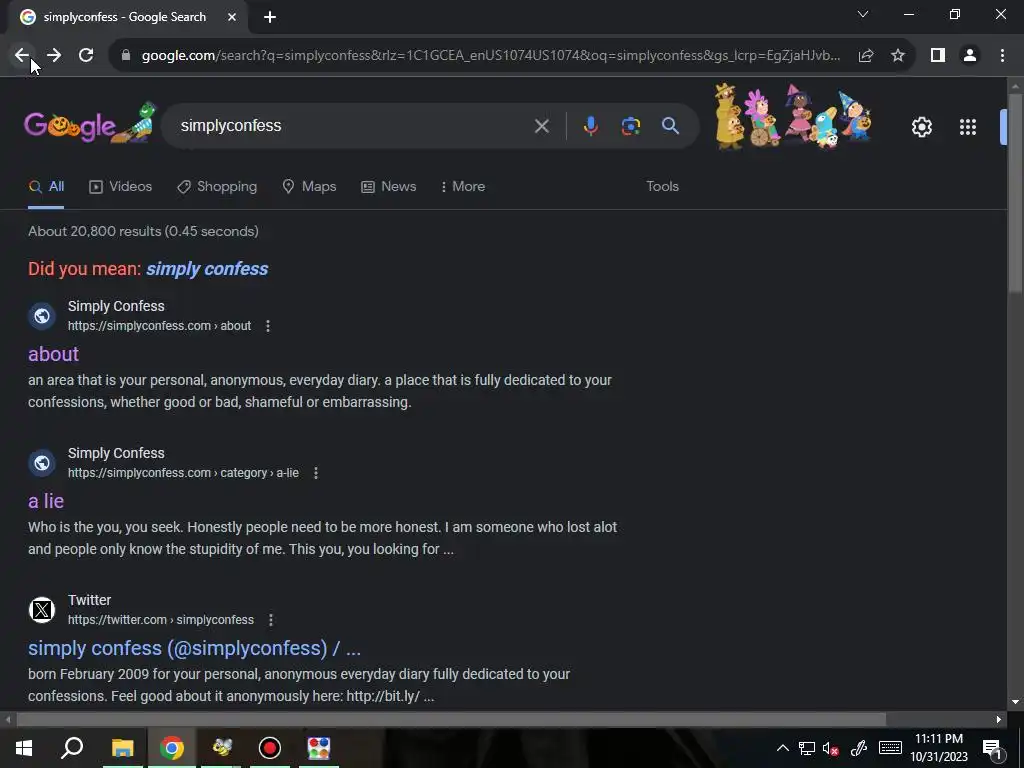1024x768 pixels.
Task: Open the Windows notification center
Action: coord(992,748)
